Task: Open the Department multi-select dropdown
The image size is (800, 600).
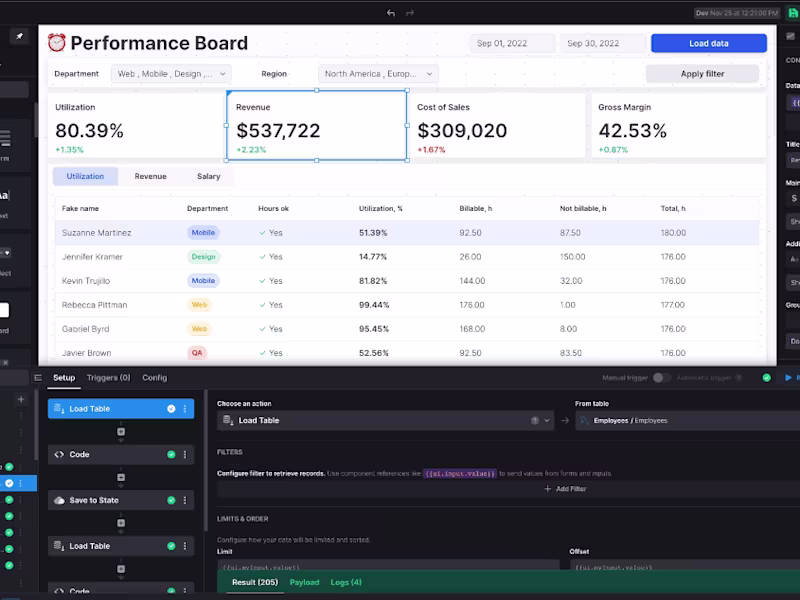Action: [171, 73]
